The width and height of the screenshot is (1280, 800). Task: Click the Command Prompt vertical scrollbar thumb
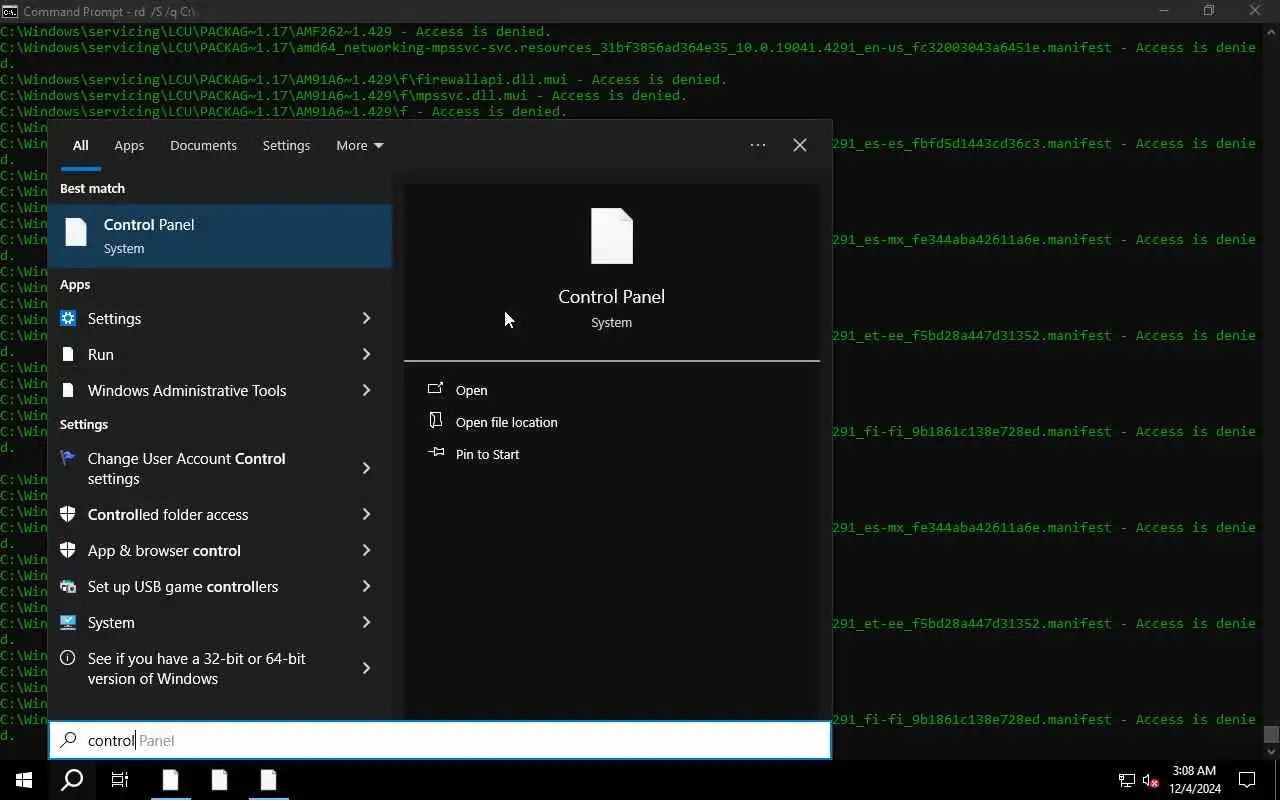(x=1271, y=734)
